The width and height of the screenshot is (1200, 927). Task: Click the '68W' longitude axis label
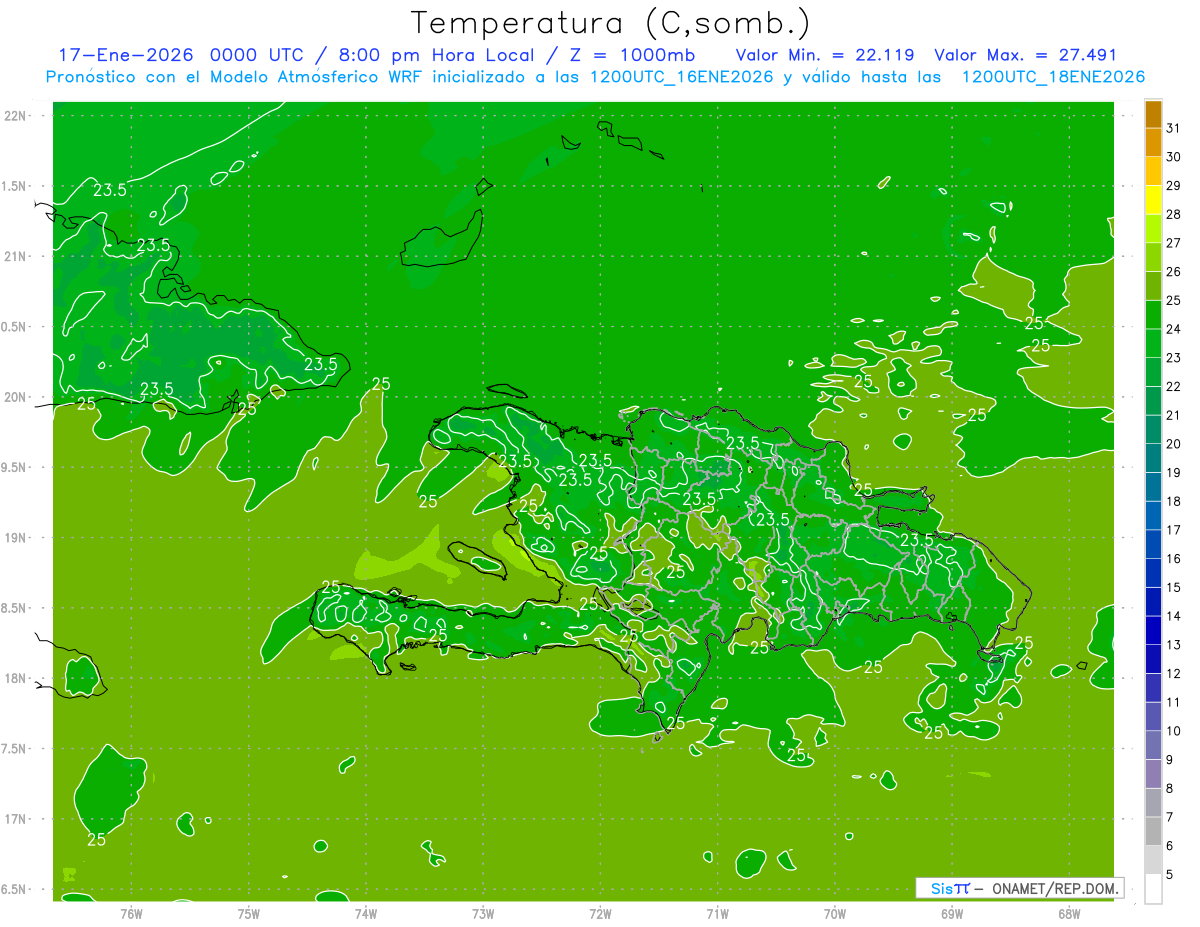pos(1069,913)
